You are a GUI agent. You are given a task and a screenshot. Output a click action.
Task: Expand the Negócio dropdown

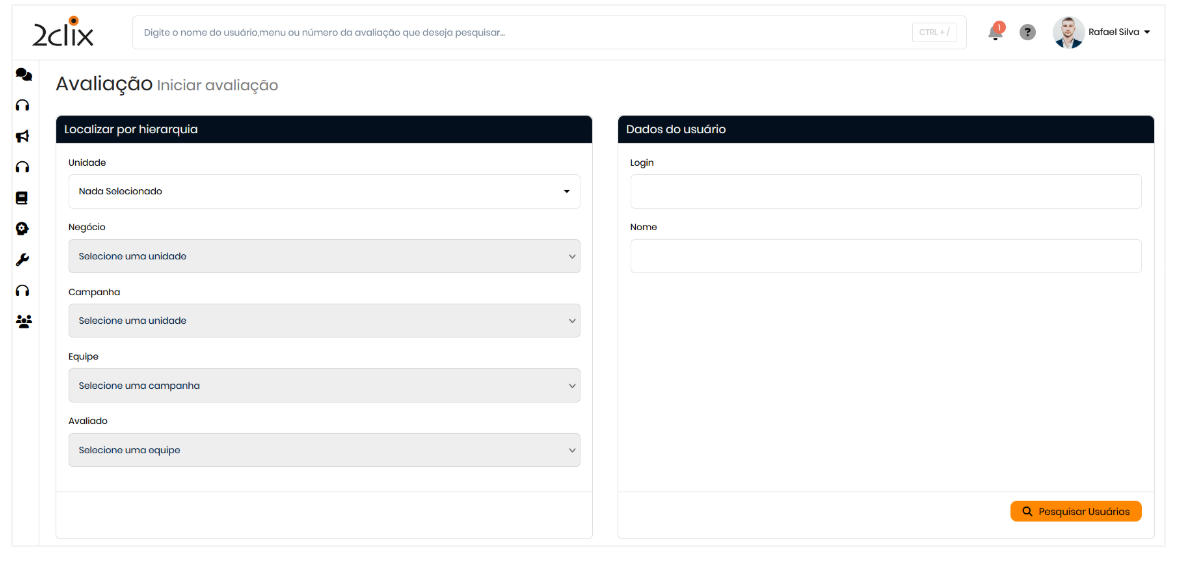[324, 256]
